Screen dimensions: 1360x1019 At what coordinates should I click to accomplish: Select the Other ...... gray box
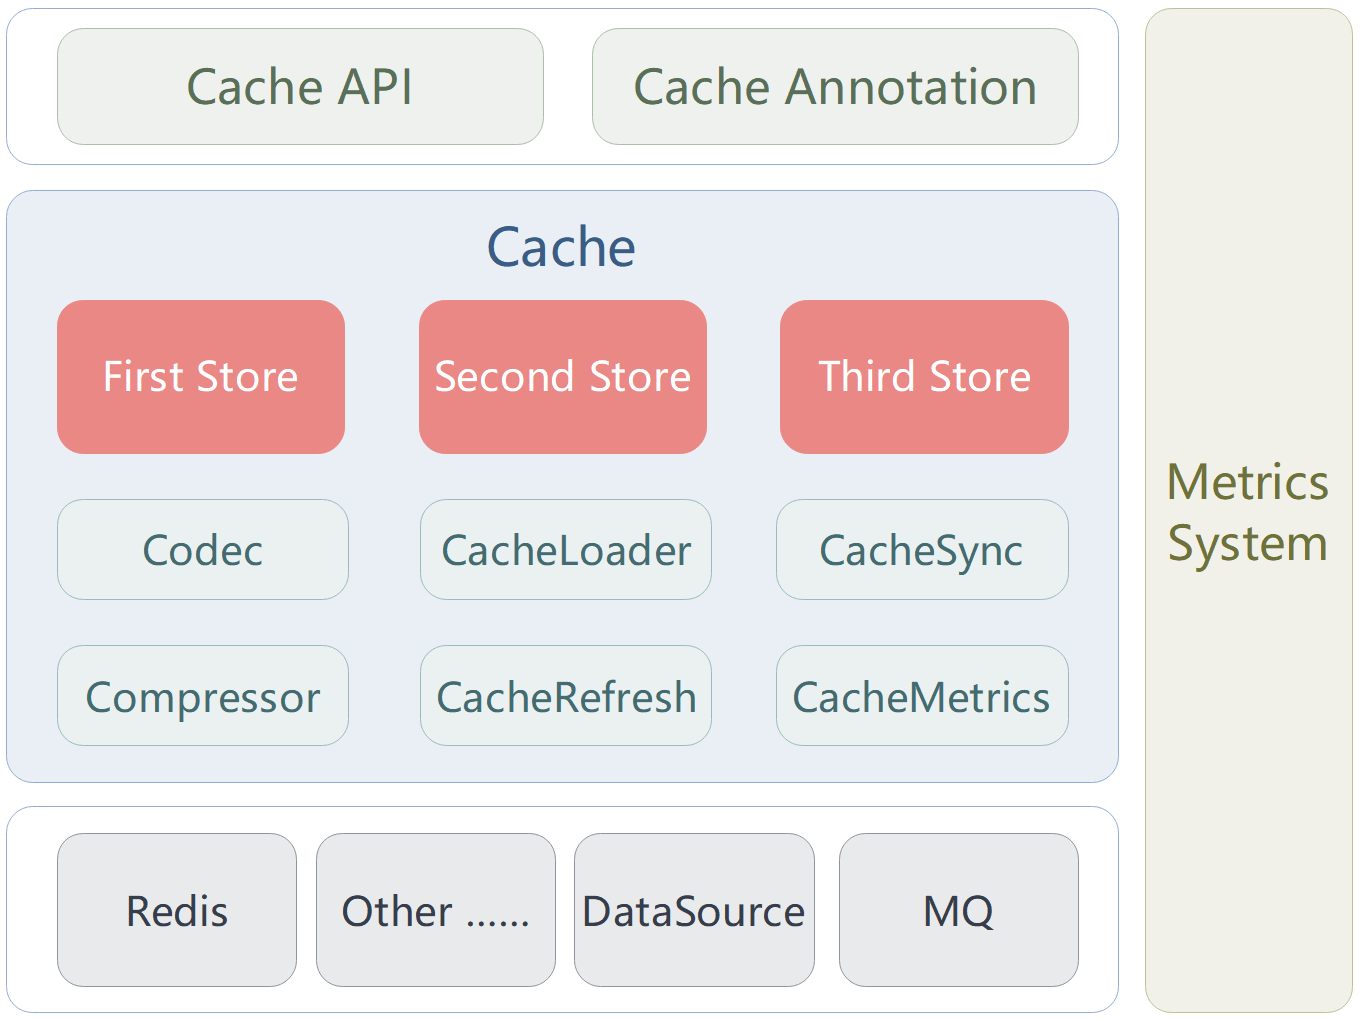click(436, 910)
